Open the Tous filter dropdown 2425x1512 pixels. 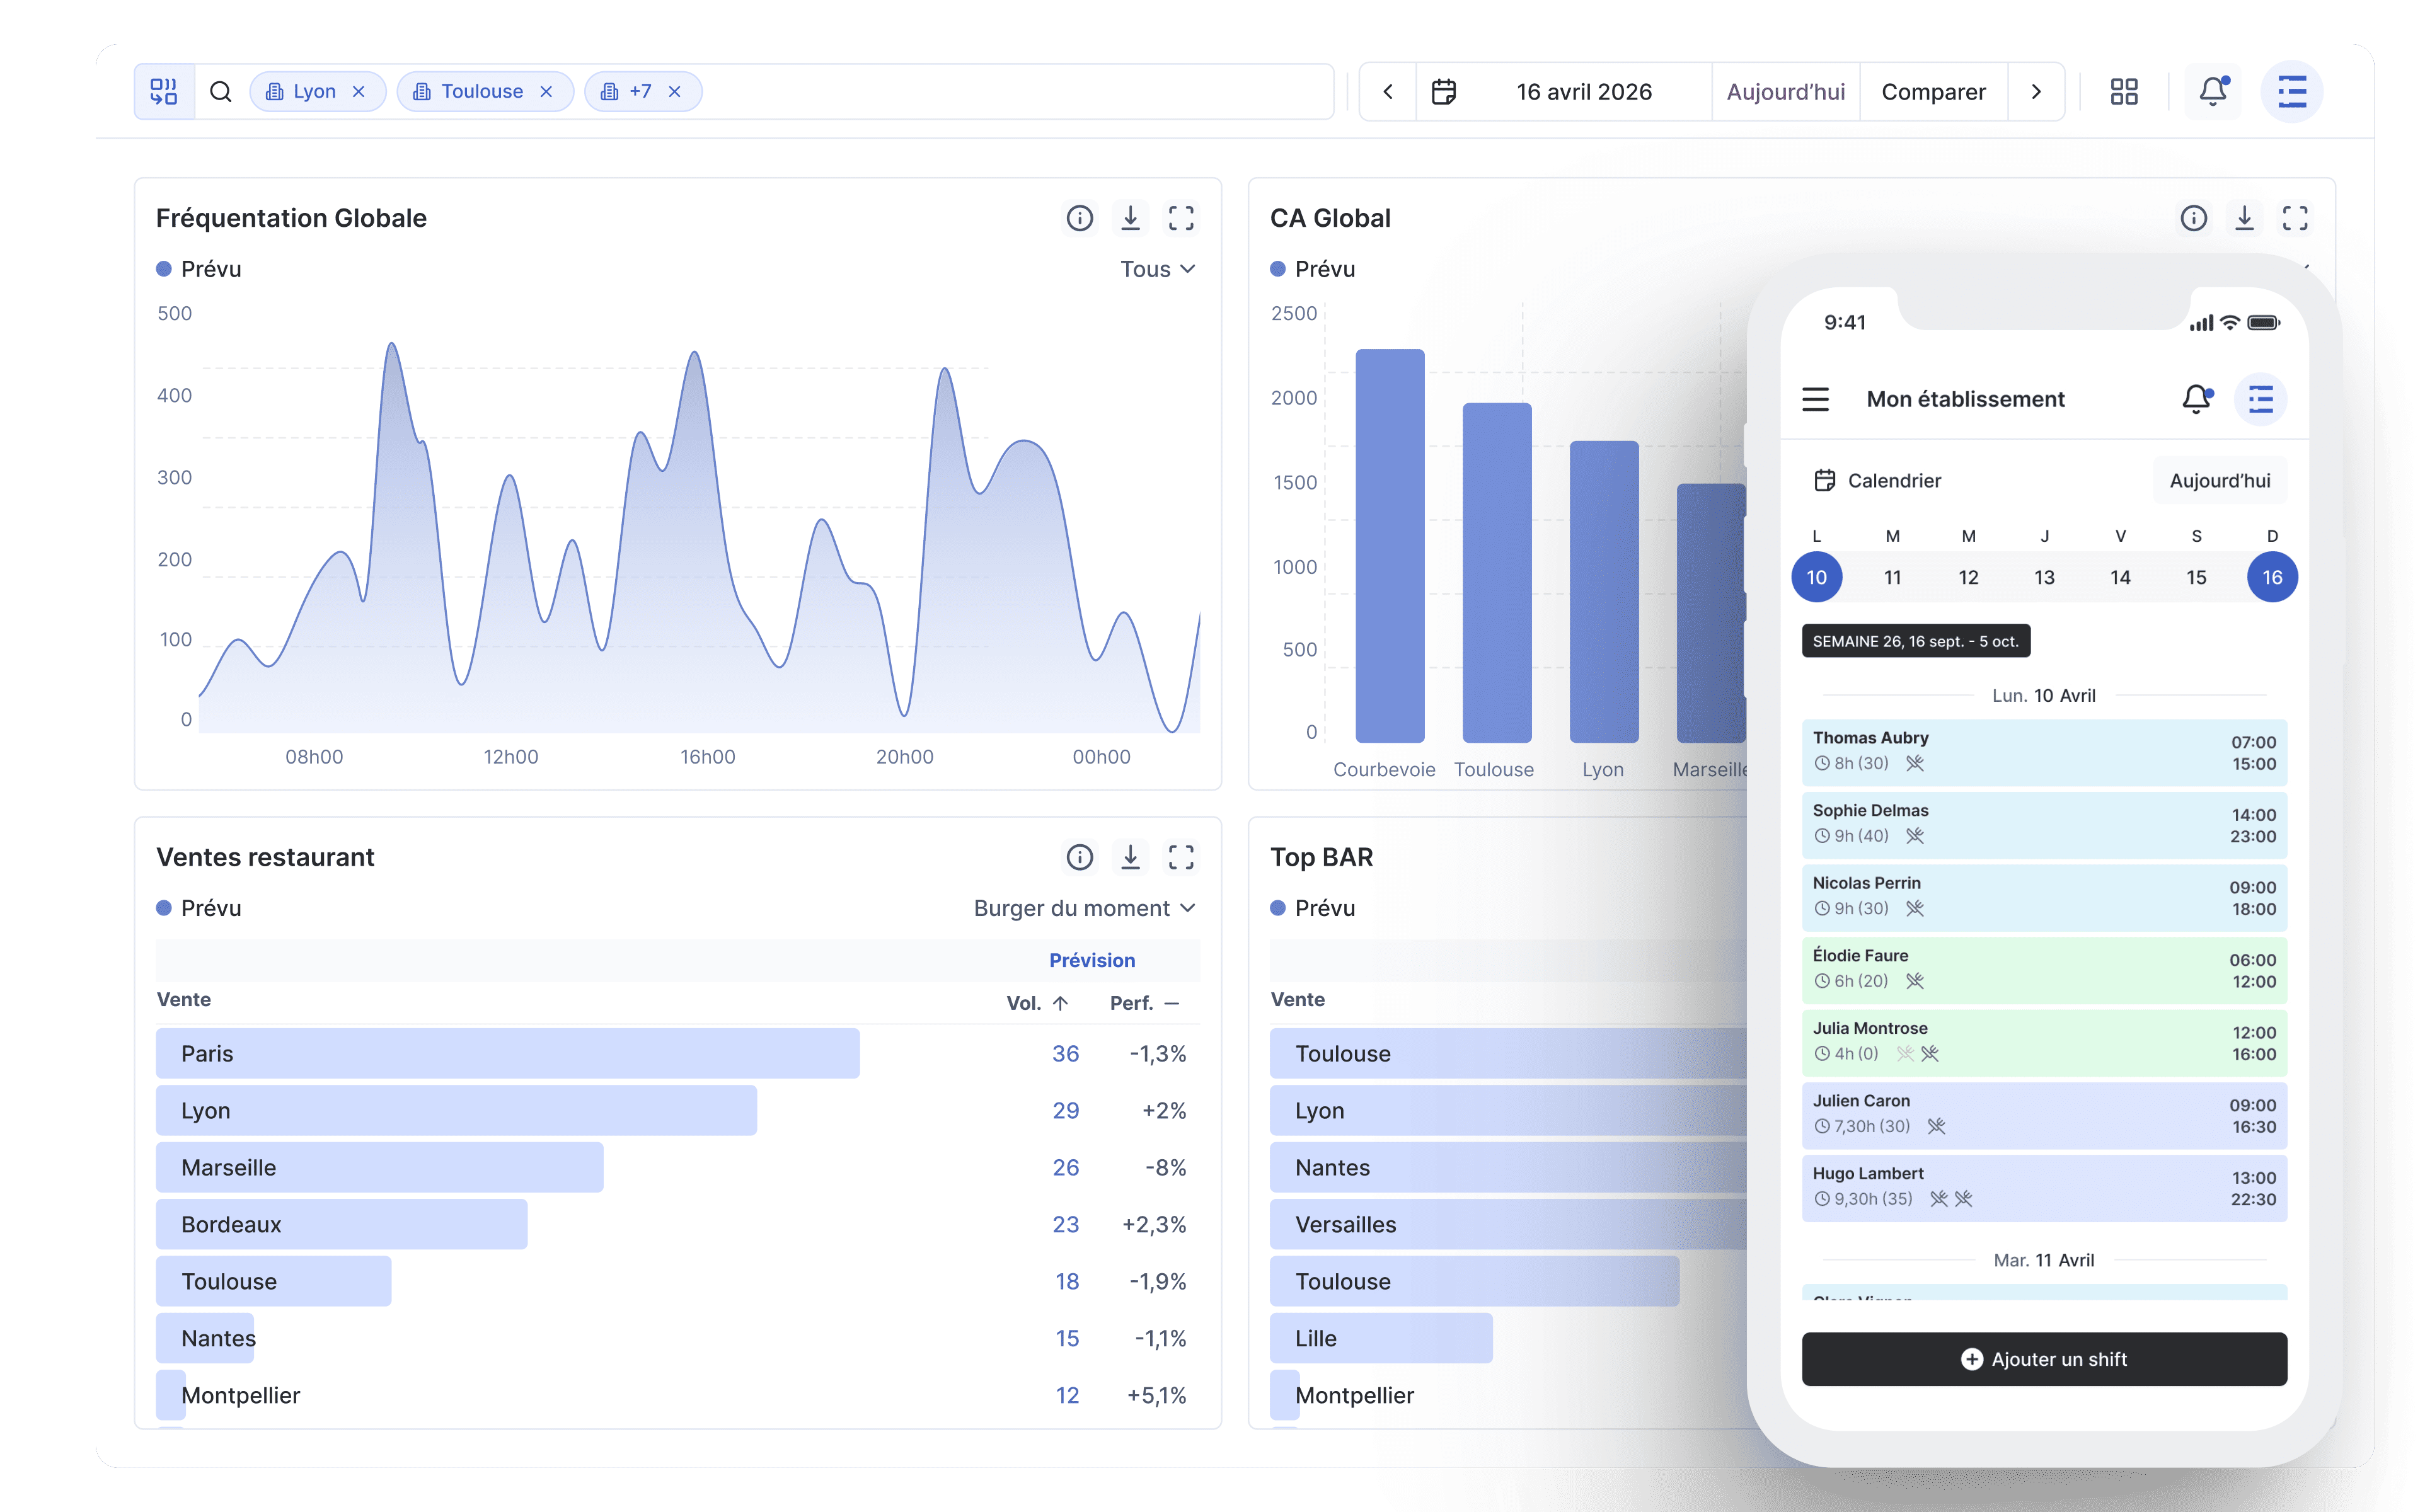point(1157,269)
